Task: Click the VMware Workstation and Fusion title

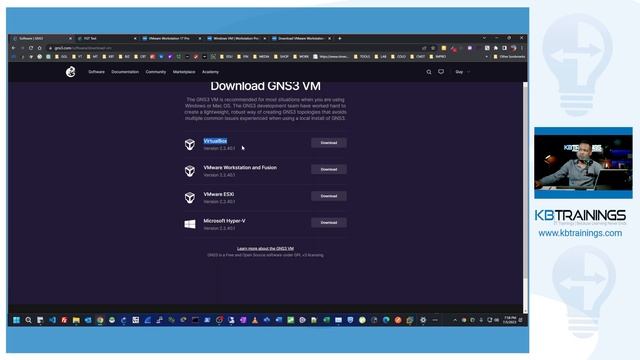Action: (x=240, y=167)
